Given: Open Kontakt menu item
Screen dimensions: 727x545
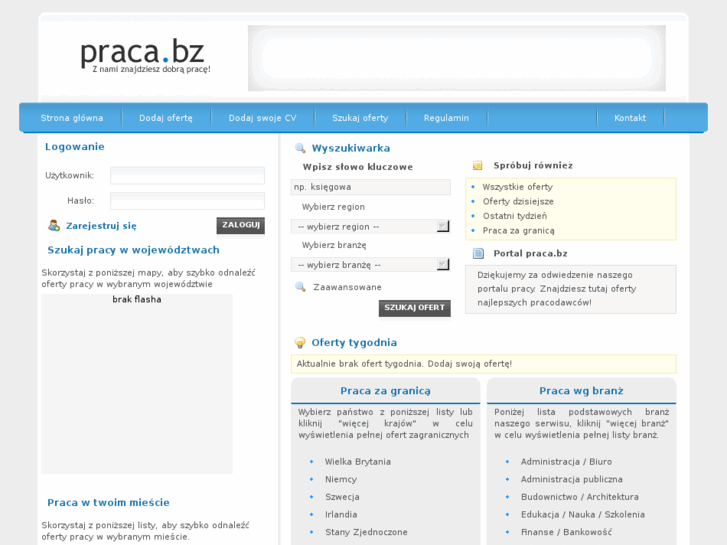Looking at the screenshot, I should click(x=630, y=118).
